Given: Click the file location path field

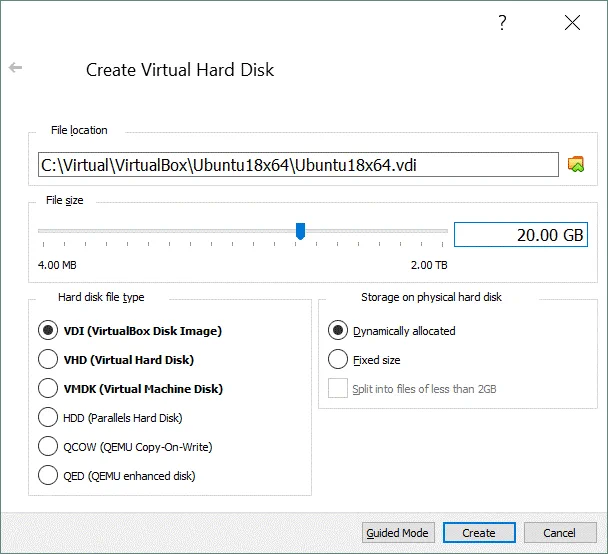Looking at the screenshot, I should (297, 164).
